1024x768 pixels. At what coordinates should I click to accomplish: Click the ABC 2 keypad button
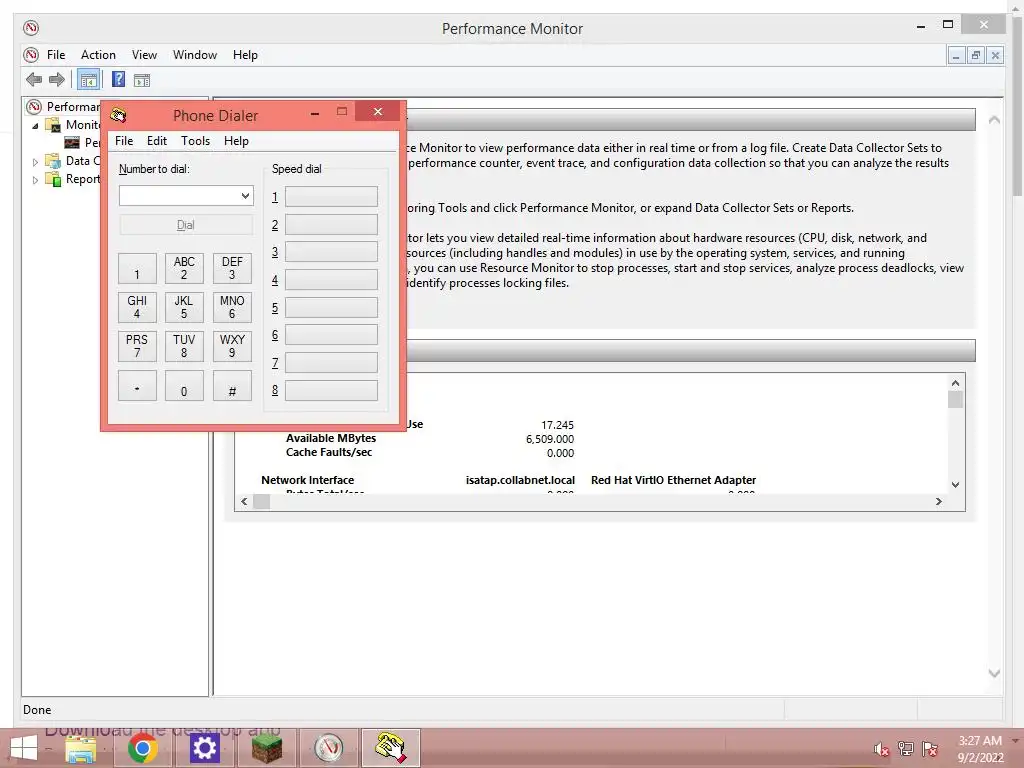pos(184,268)
